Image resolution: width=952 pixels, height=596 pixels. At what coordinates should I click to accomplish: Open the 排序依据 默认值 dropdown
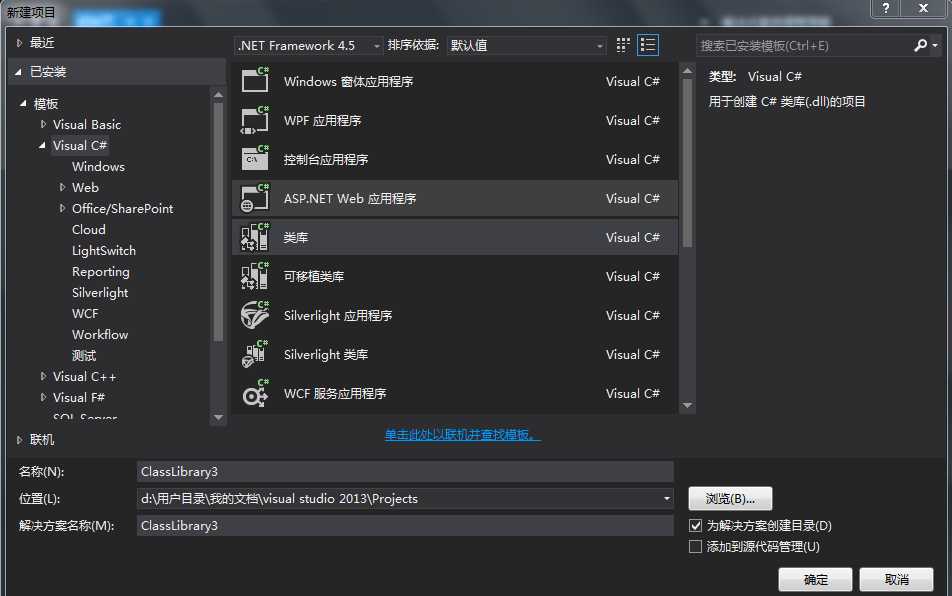click(526, 46)
